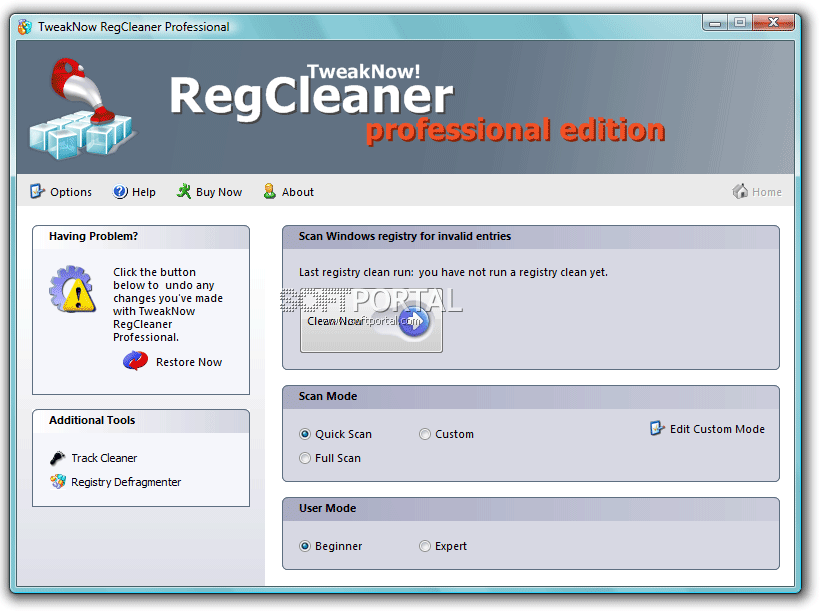820x613 pixels.
Task: Click the blue arrow on Clean Now
Action: [x=414, y=322]
